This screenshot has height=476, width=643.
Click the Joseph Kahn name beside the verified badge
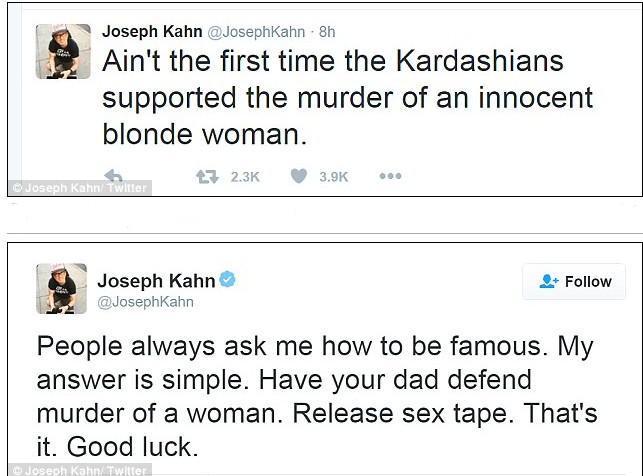point(153,279)
